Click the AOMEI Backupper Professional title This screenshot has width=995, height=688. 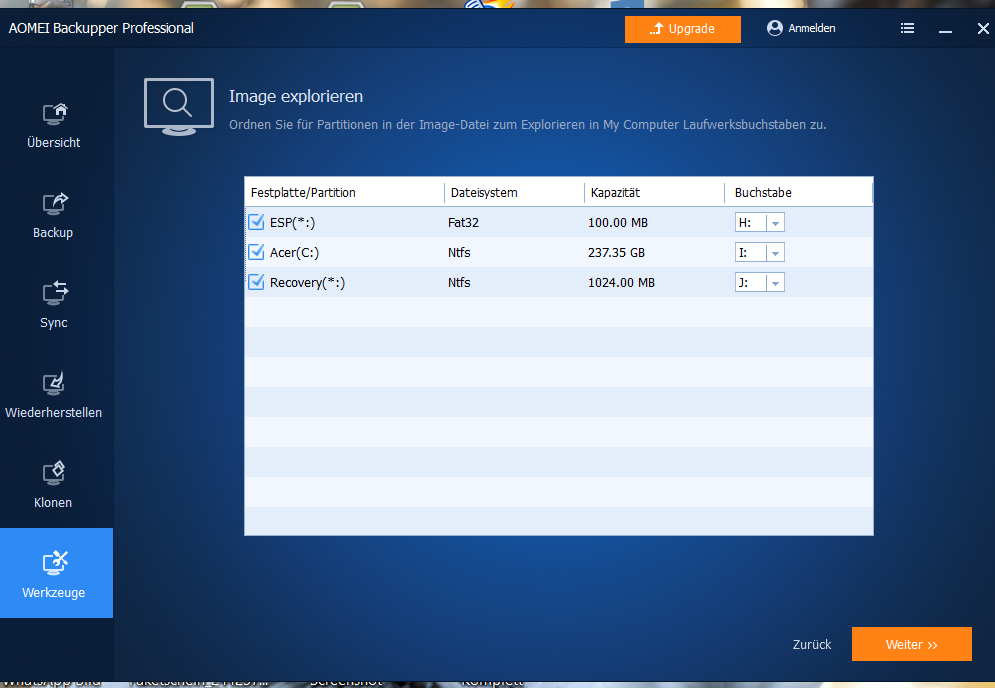tap(102, 29)
